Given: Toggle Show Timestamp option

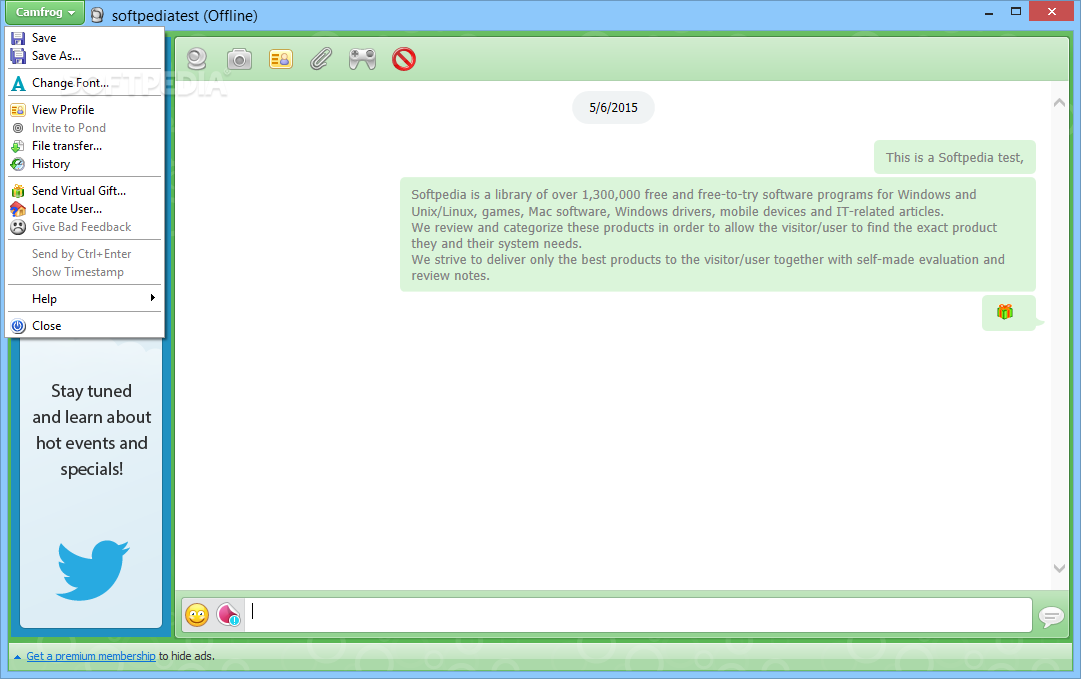Looking at the screenshot, I should click(x=84, y=272).
